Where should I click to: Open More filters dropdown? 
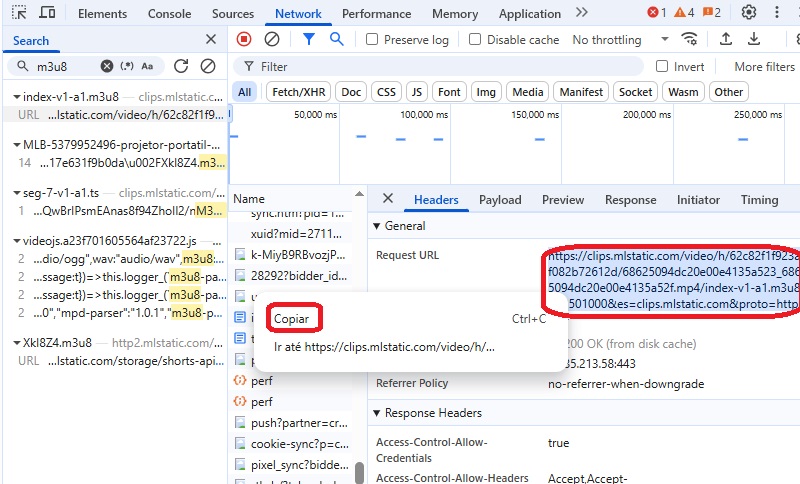tap(764, 67)
